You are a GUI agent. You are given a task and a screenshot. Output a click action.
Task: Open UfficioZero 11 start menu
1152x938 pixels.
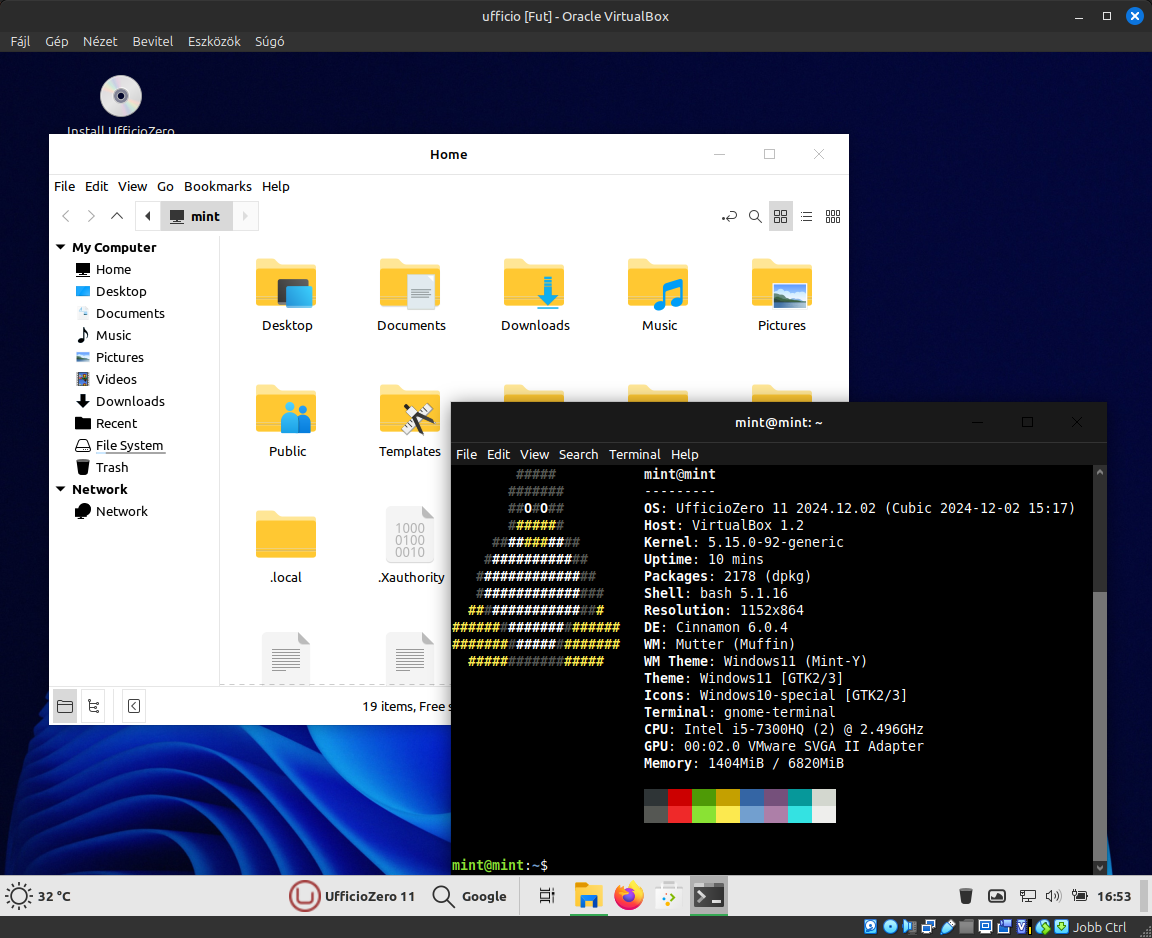pyautogui.click(x=352, y=896)
